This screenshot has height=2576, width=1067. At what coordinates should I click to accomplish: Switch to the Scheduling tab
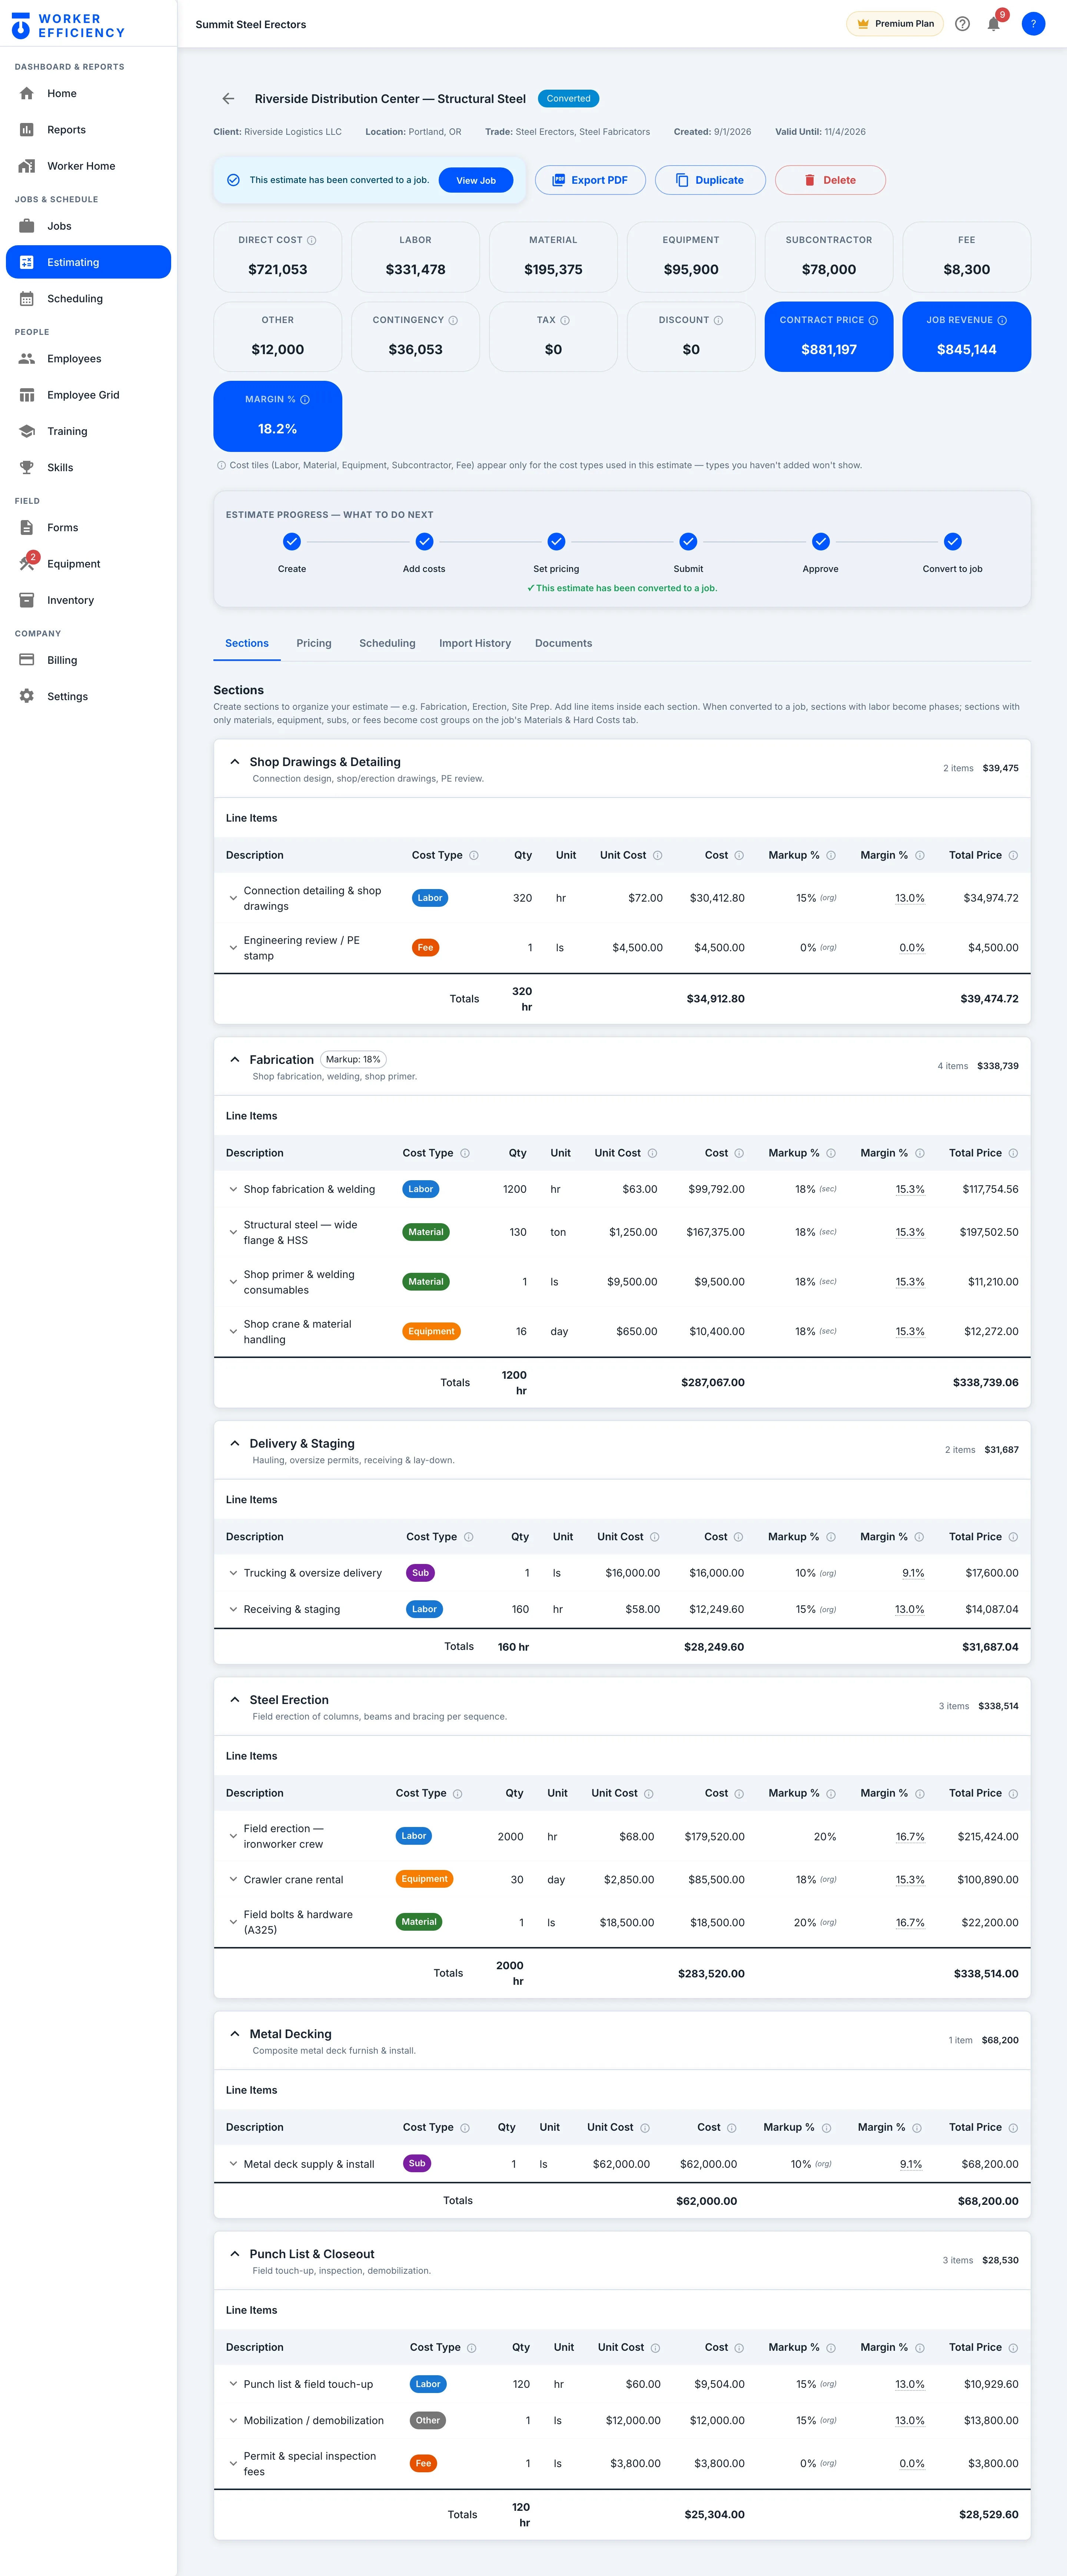[387, 643]
